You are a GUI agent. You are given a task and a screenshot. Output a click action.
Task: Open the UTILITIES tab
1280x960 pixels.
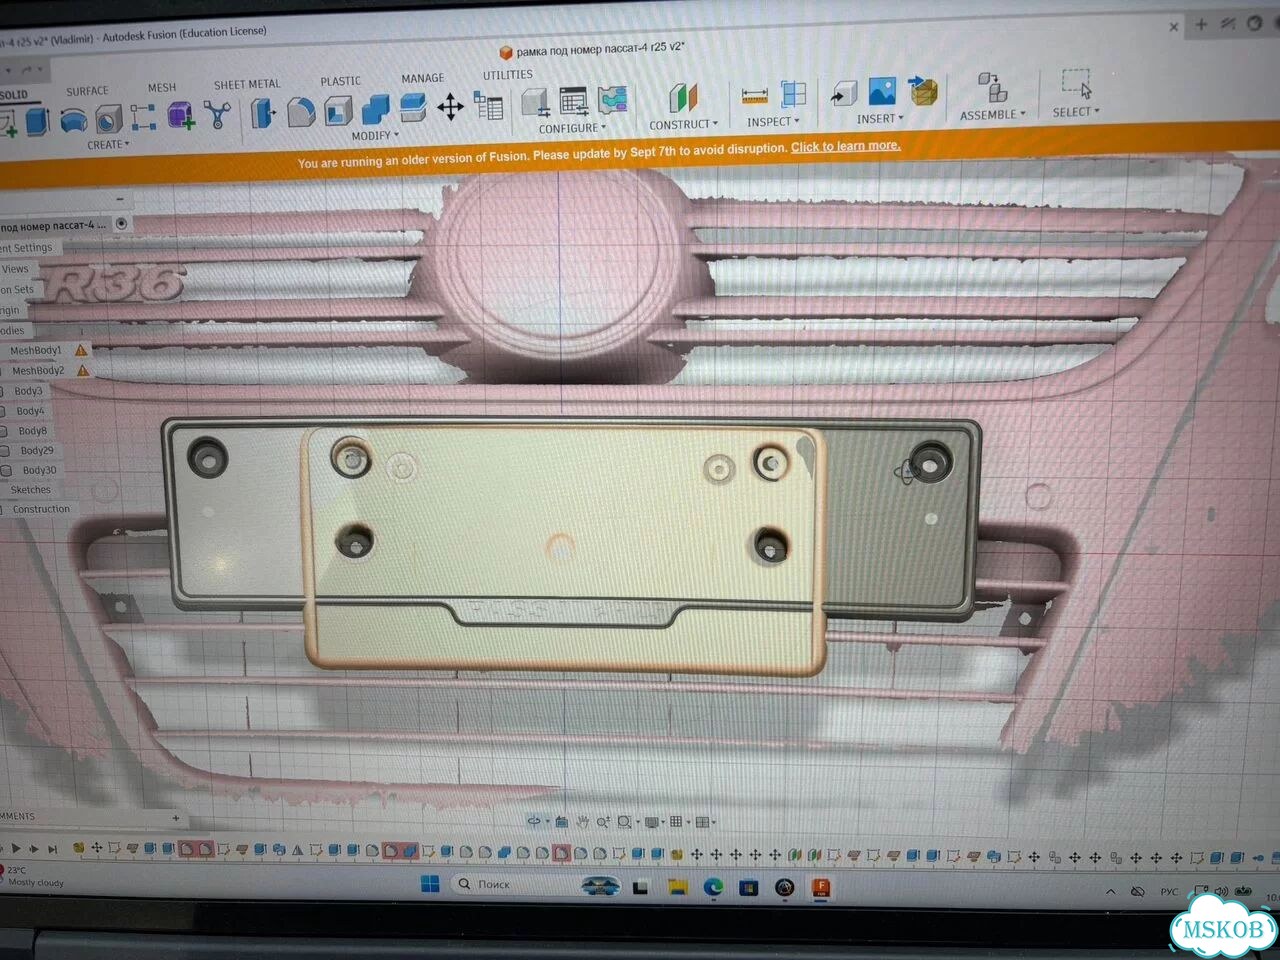[508, 75]
